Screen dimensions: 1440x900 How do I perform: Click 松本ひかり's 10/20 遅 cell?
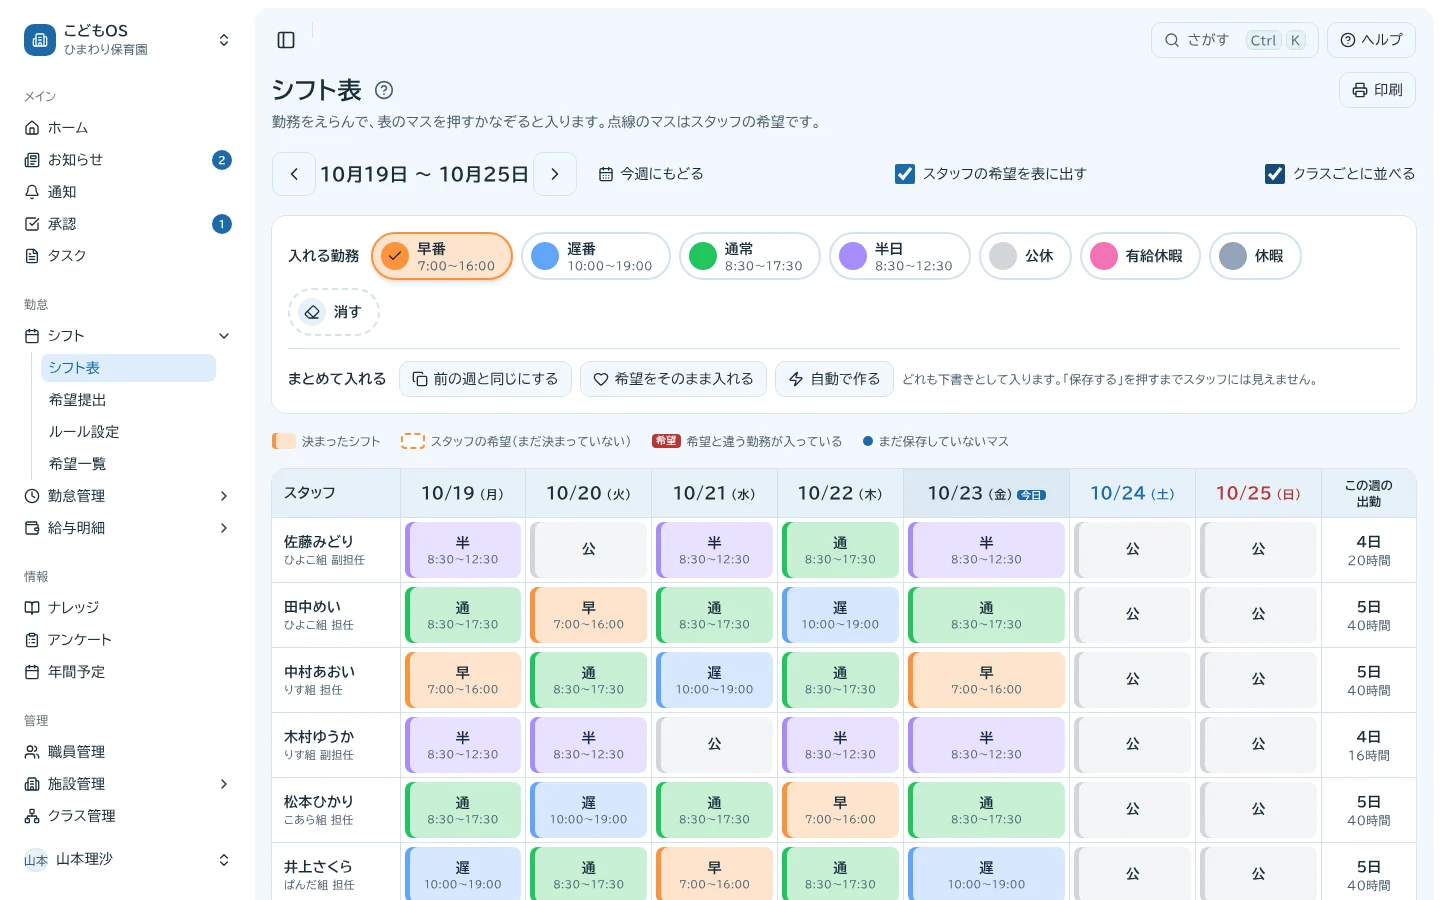[589, 810]
